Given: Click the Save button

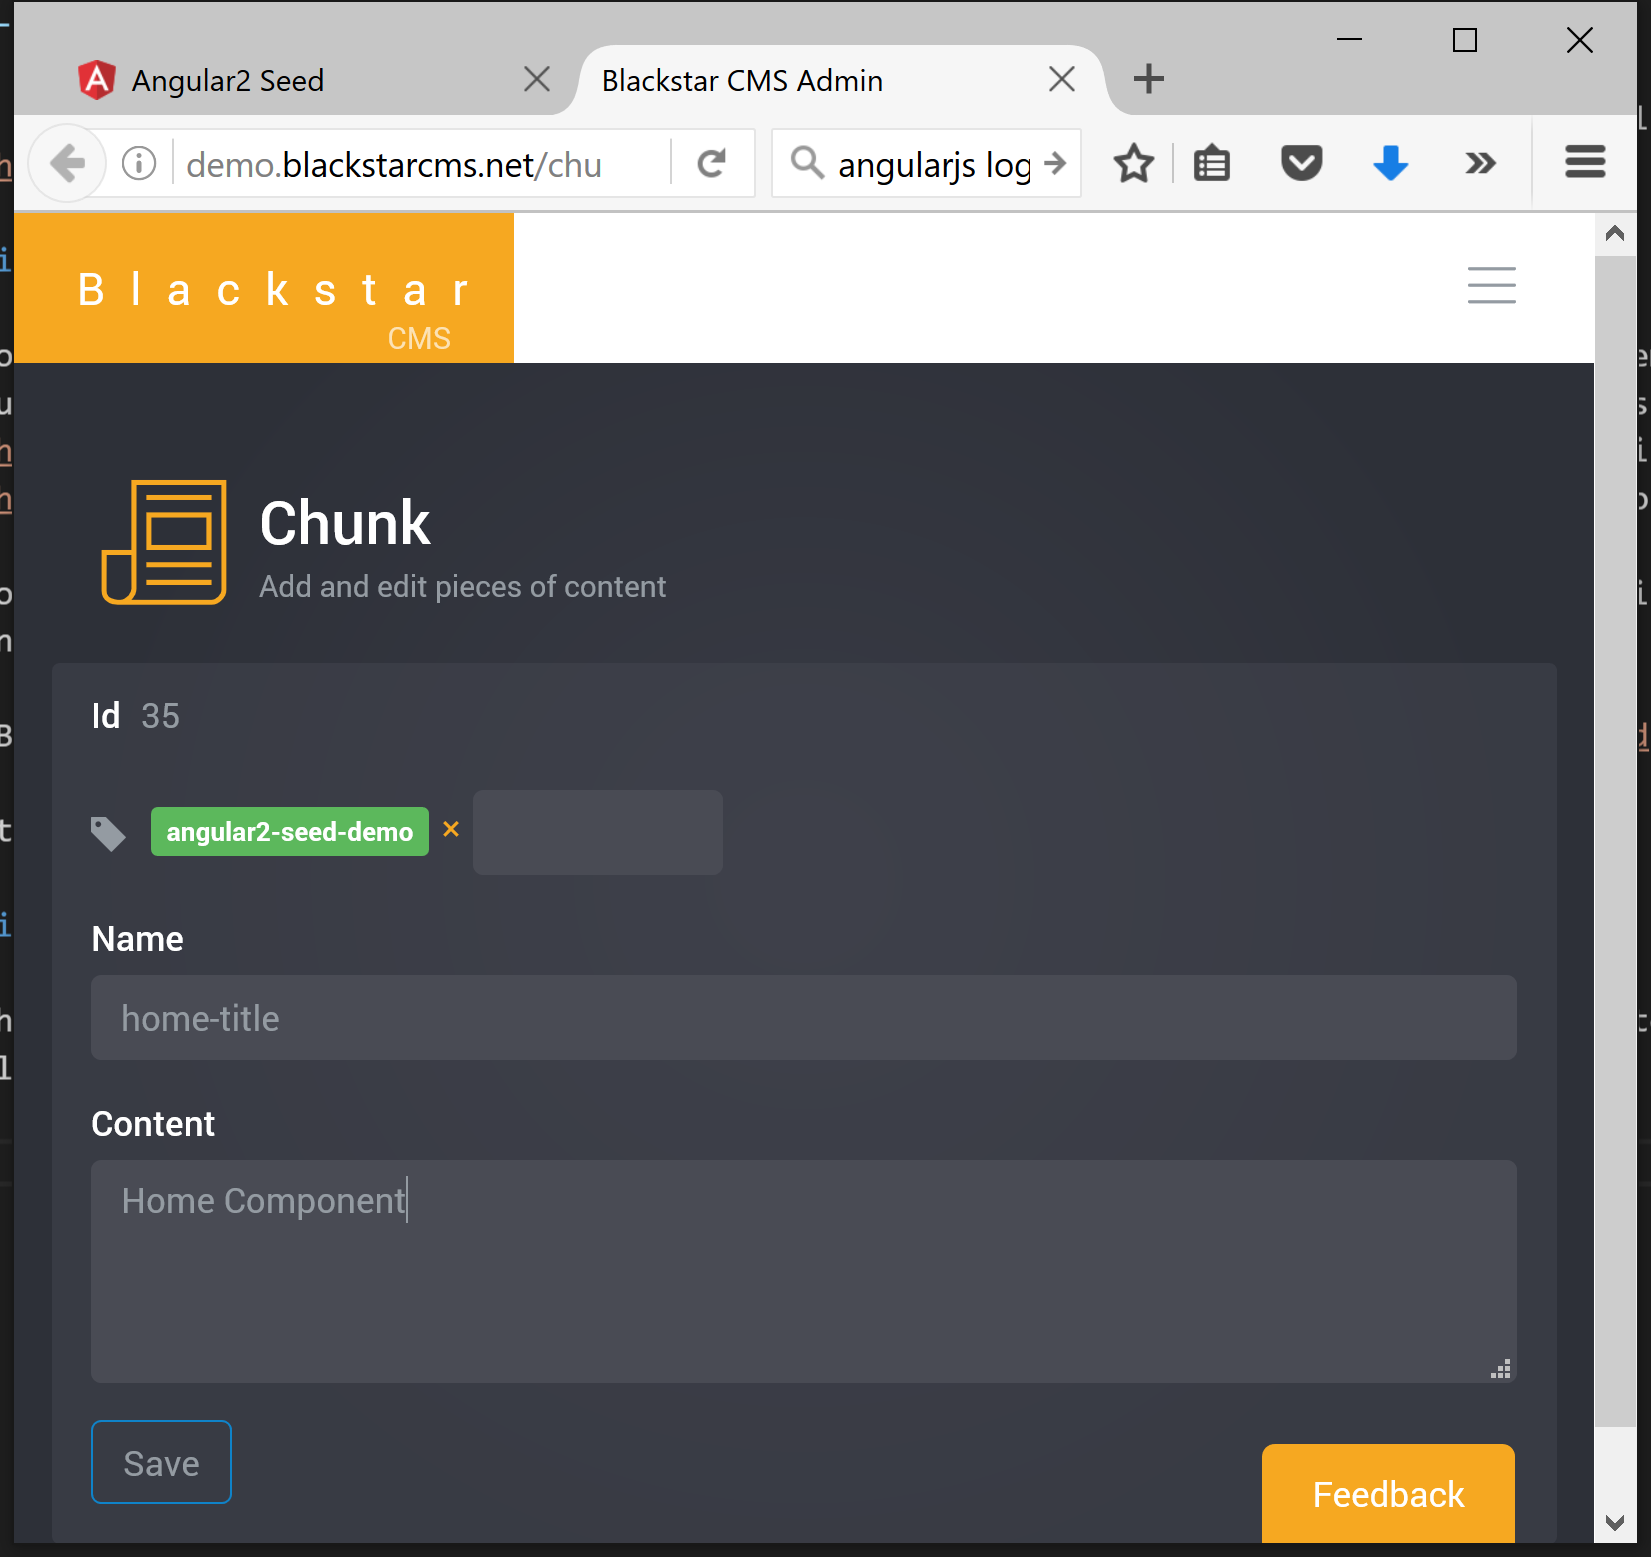Looking at the screenshot, I should (x=161, y=1462).
